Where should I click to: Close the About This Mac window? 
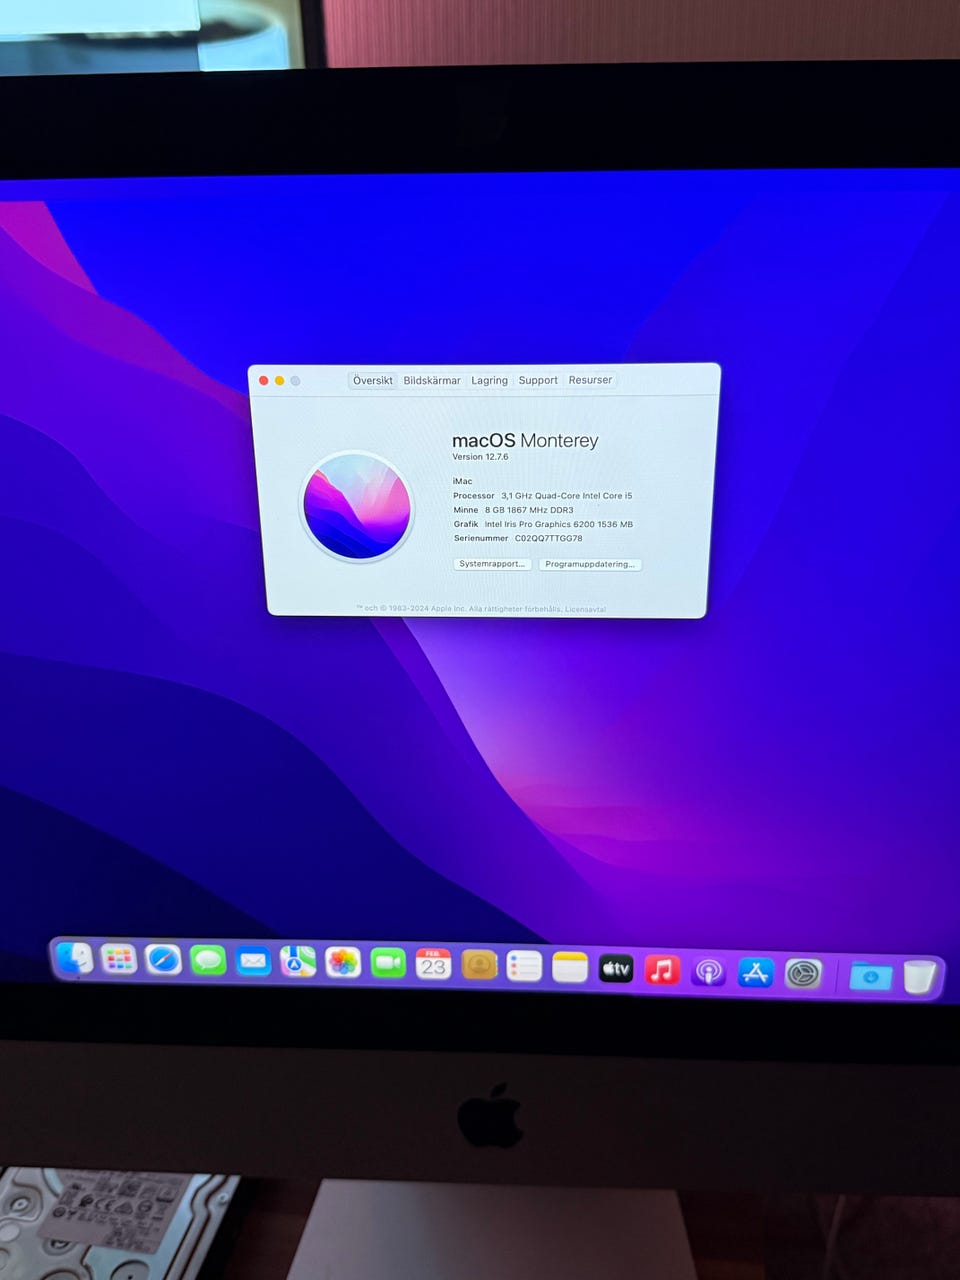tap(264, 380)
